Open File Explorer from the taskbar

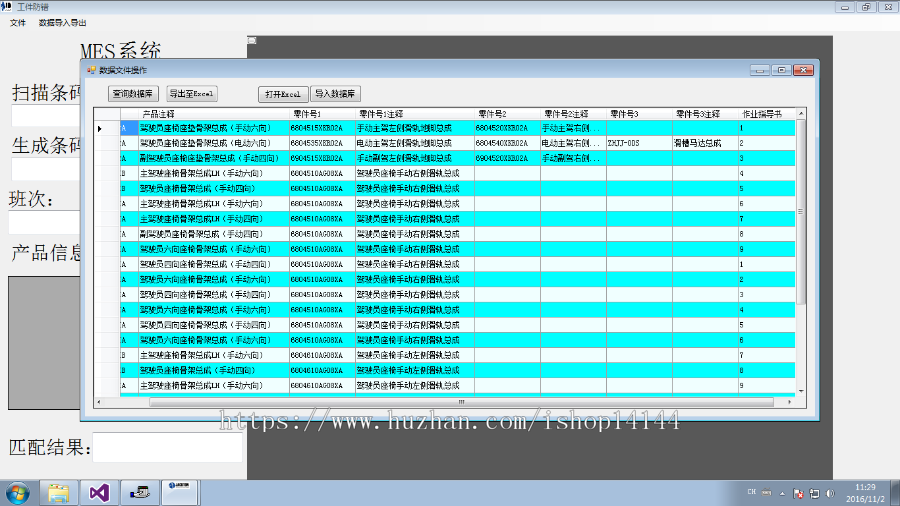pyautogui.click(x=59, y=492)
